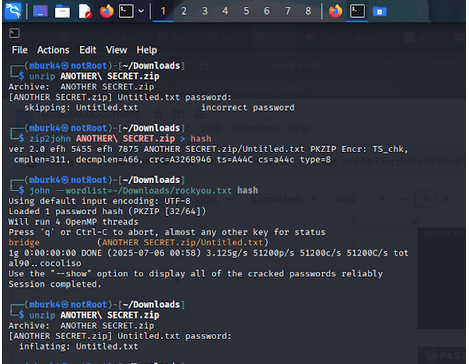Click 'zip2john' in the second command
Image resolution: width=469 pixels, height=364 pixels.
[x=50, y=139]
